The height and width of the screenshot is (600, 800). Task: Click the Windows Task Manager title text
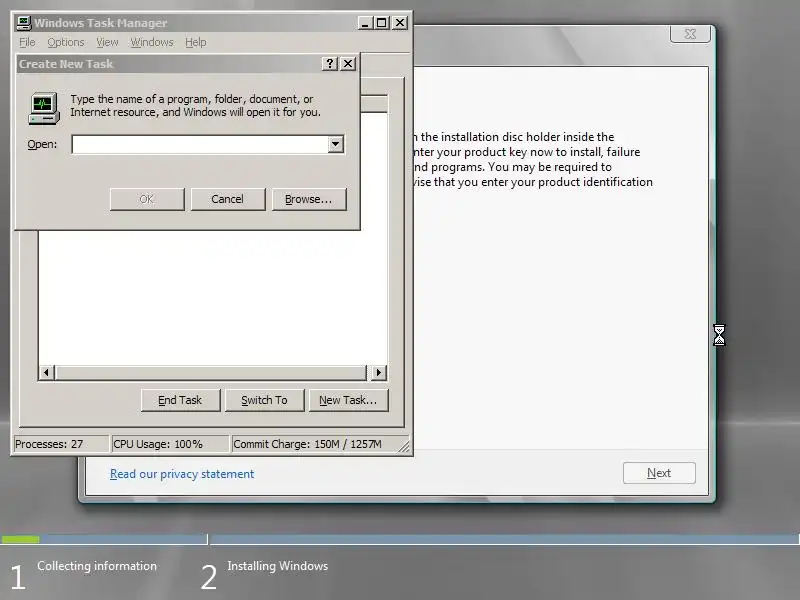101,23
